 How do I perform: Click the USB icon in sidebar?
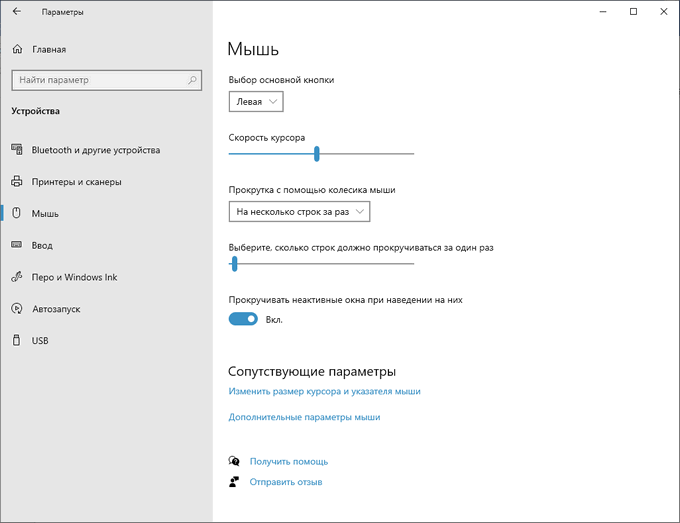click(x=17, y=341)
